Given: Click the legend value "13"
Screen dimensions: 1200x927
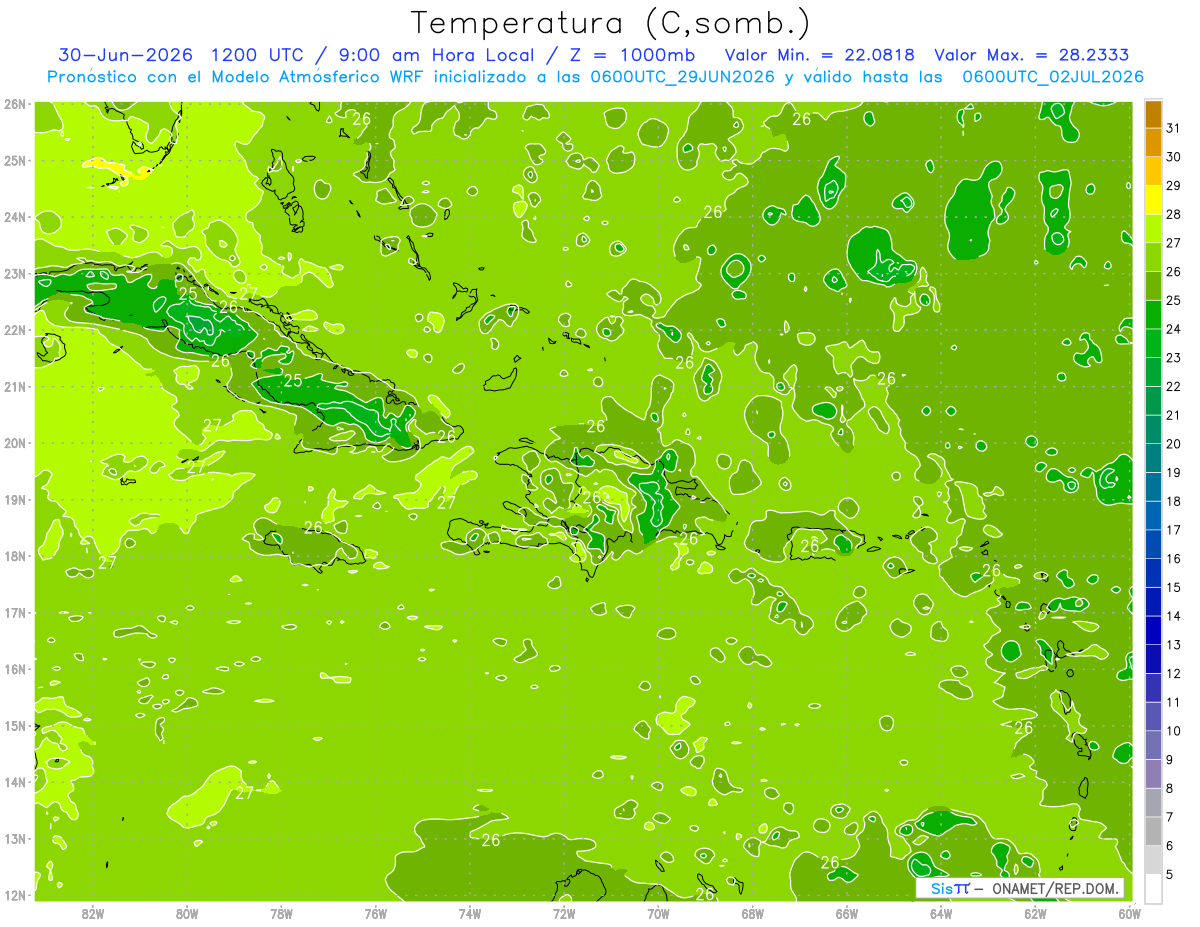Looking at the screenshot, I should (x=1173, y=645).
